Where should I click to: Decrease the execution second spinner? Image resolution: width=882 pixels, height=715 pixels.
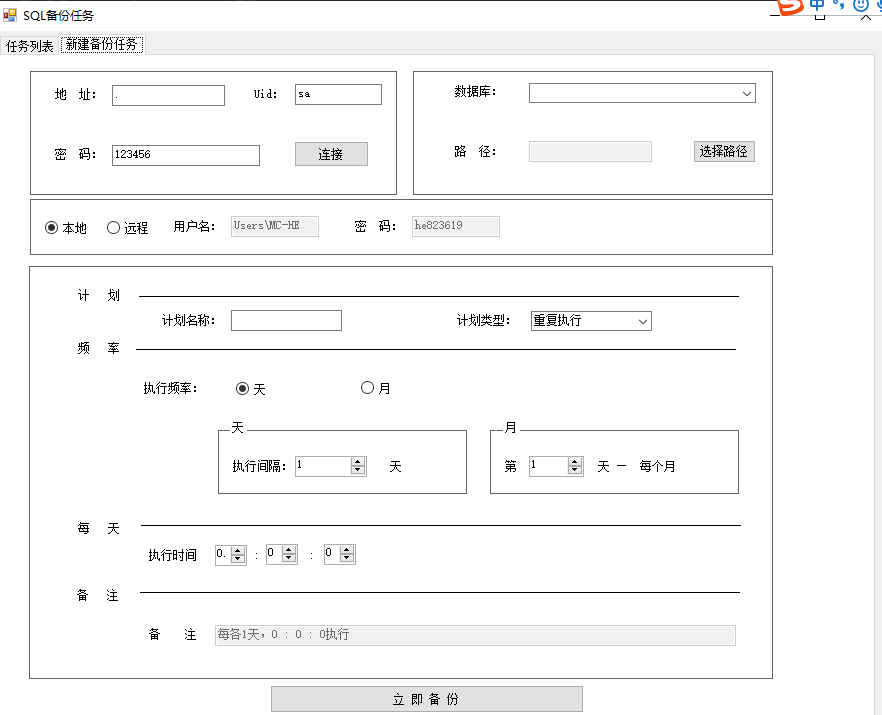[x=347, y=559]
